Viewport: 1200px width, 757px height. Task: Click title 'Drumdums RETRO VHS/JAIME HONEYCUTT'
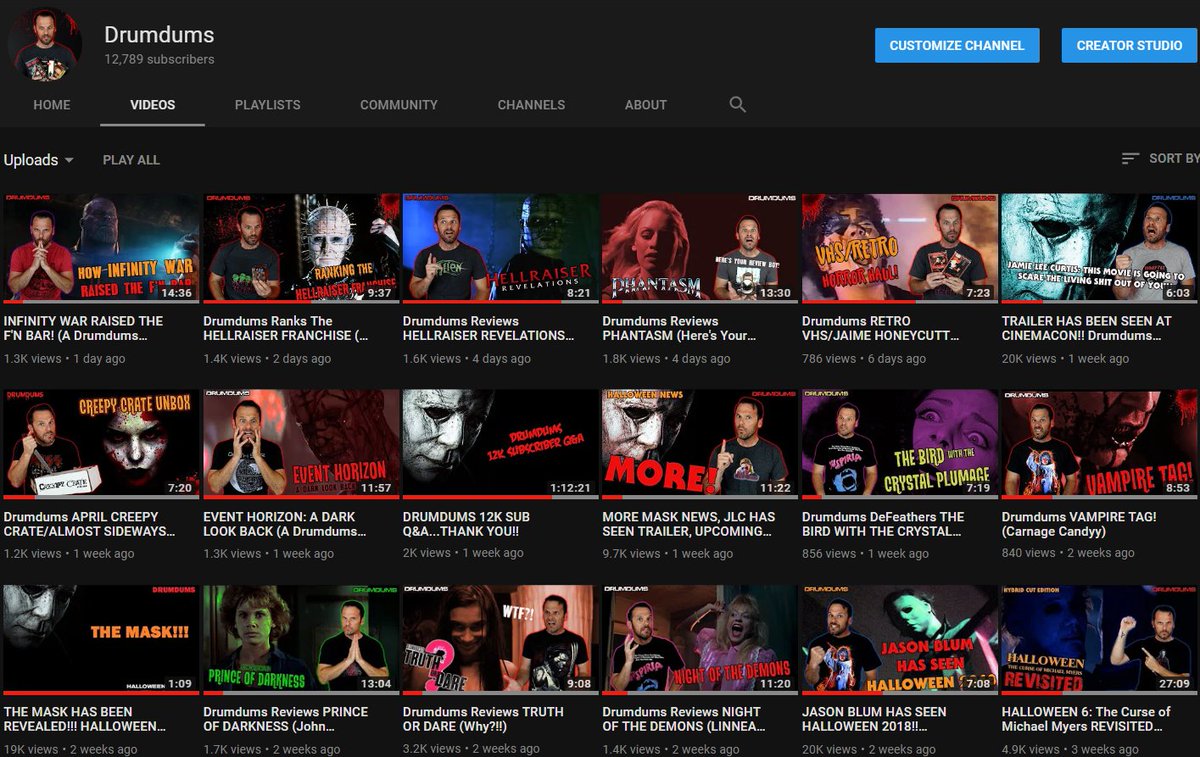883,328
